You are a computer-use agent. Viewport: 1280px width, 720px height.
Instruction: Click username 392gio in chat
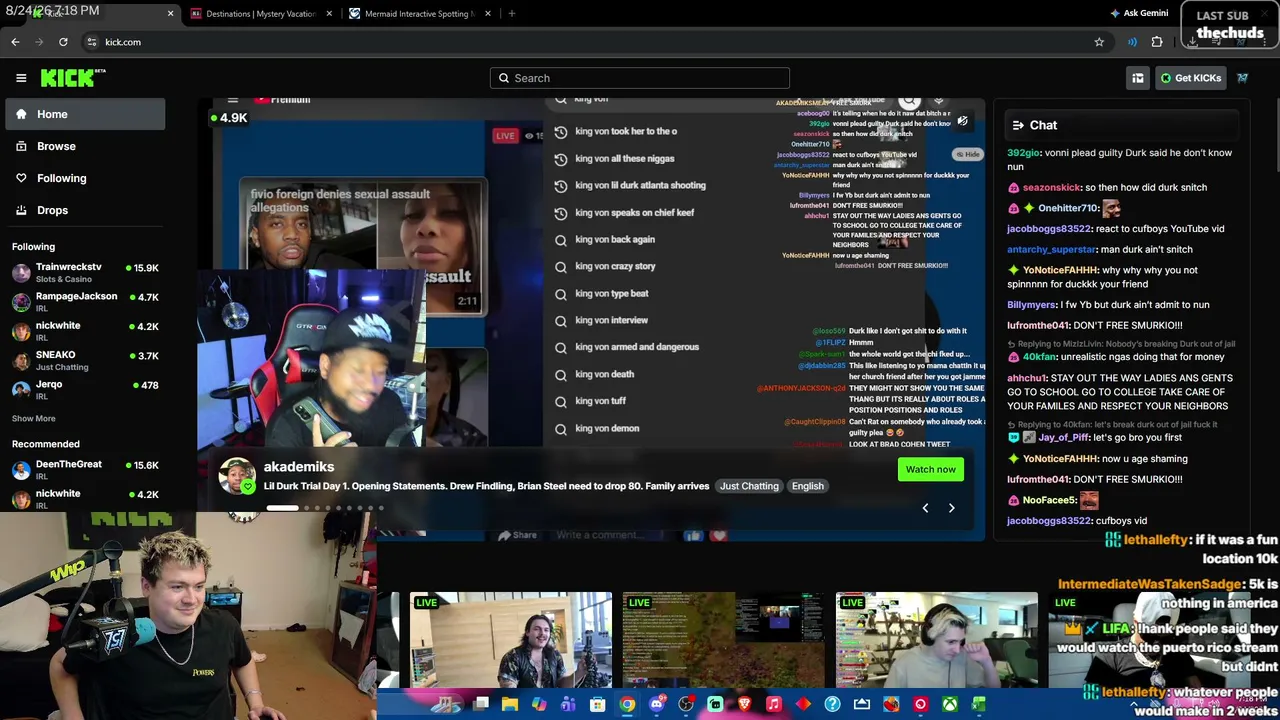click(1024, 153)
